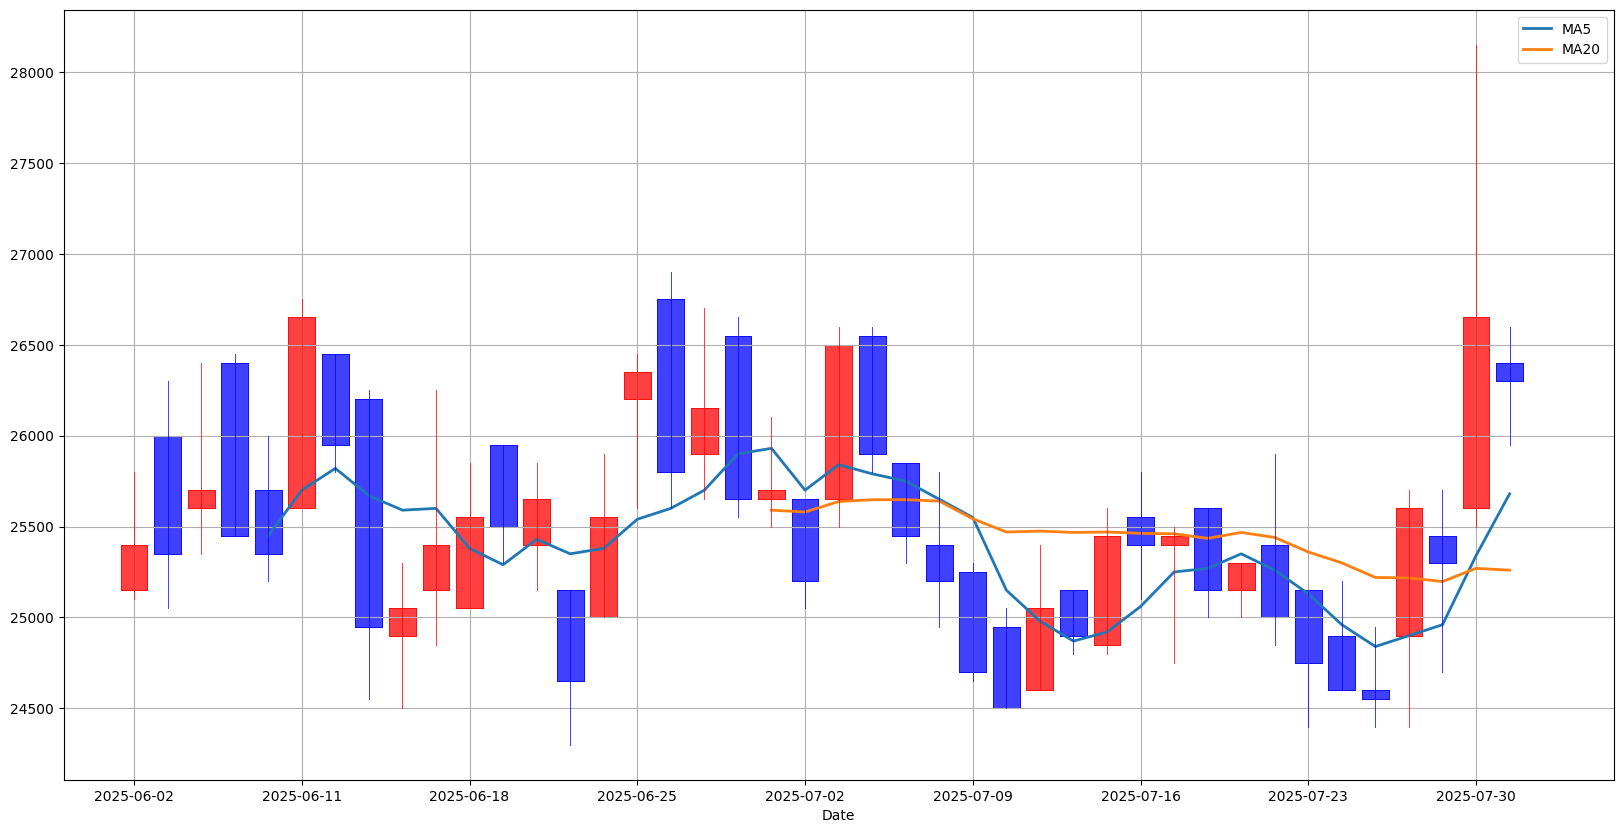Select the tall red candle above 2025-06-11
Screen dimensions: 1623x833
[x=302, y=413]
